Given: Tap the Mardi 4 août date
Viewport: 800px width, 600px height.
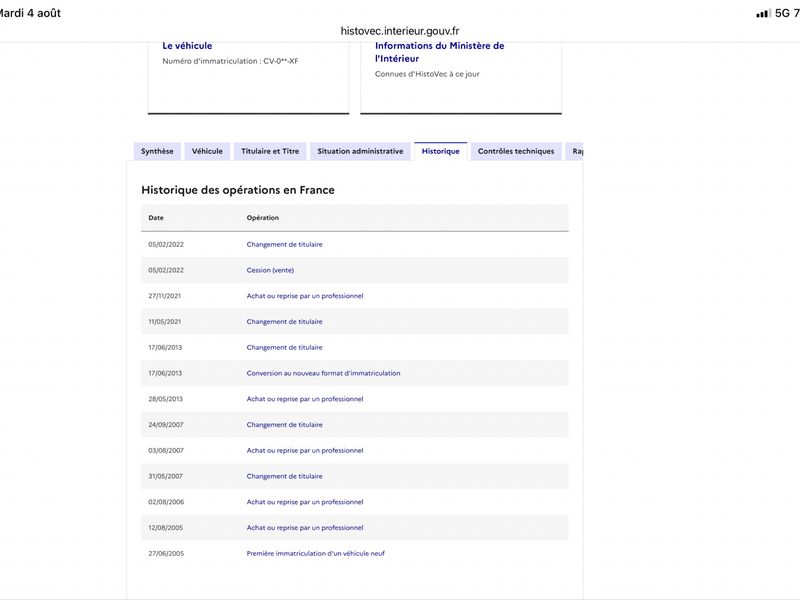Looking at the screenshot, I should click(30, 13).
